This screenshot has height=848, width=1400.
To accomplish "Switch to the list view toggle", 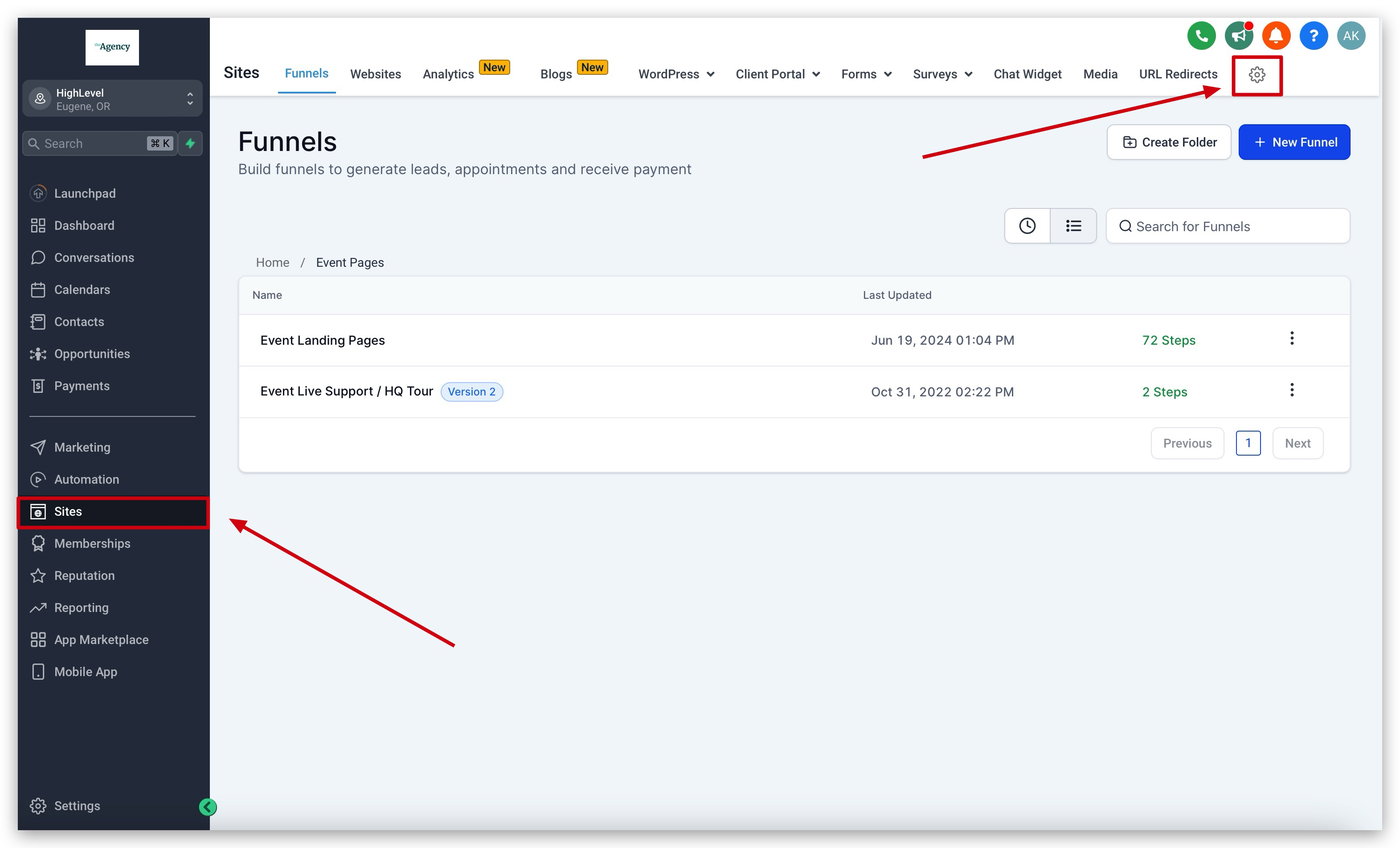I will pyautogui.click(x=1073, y=226).
